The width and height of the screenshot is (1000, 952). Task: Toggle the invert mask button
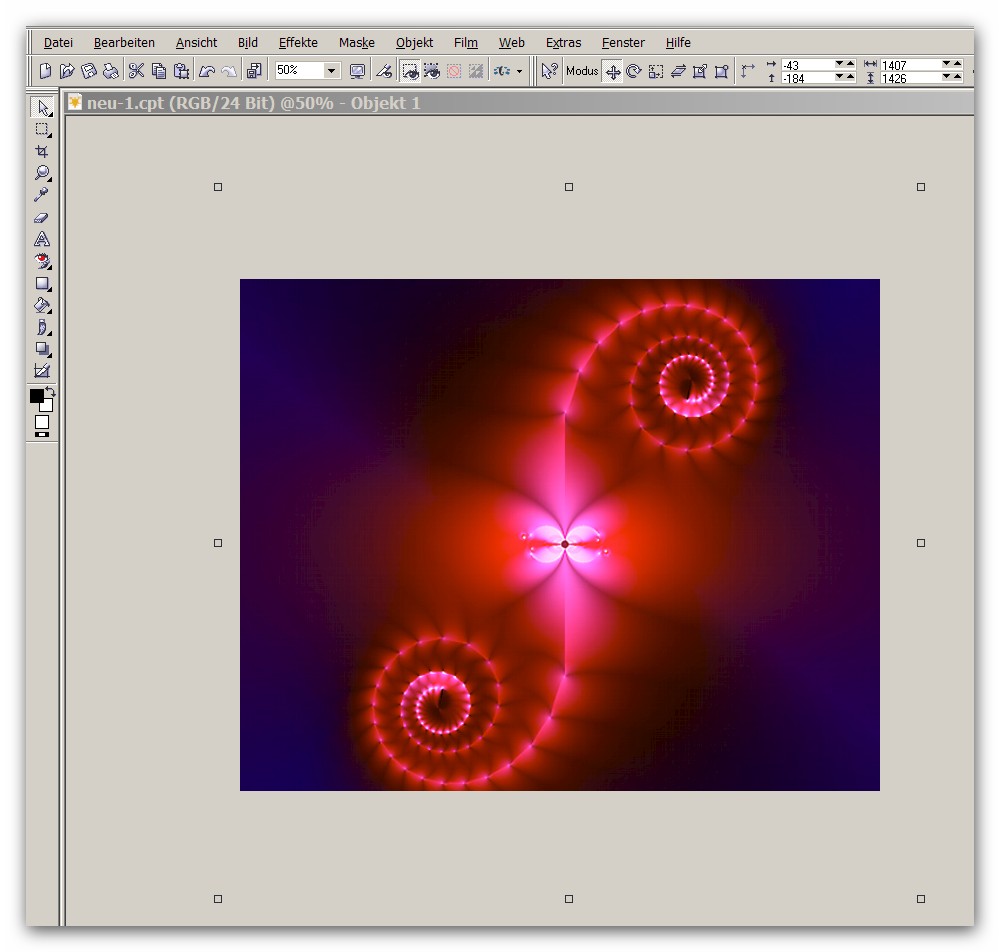476,71
